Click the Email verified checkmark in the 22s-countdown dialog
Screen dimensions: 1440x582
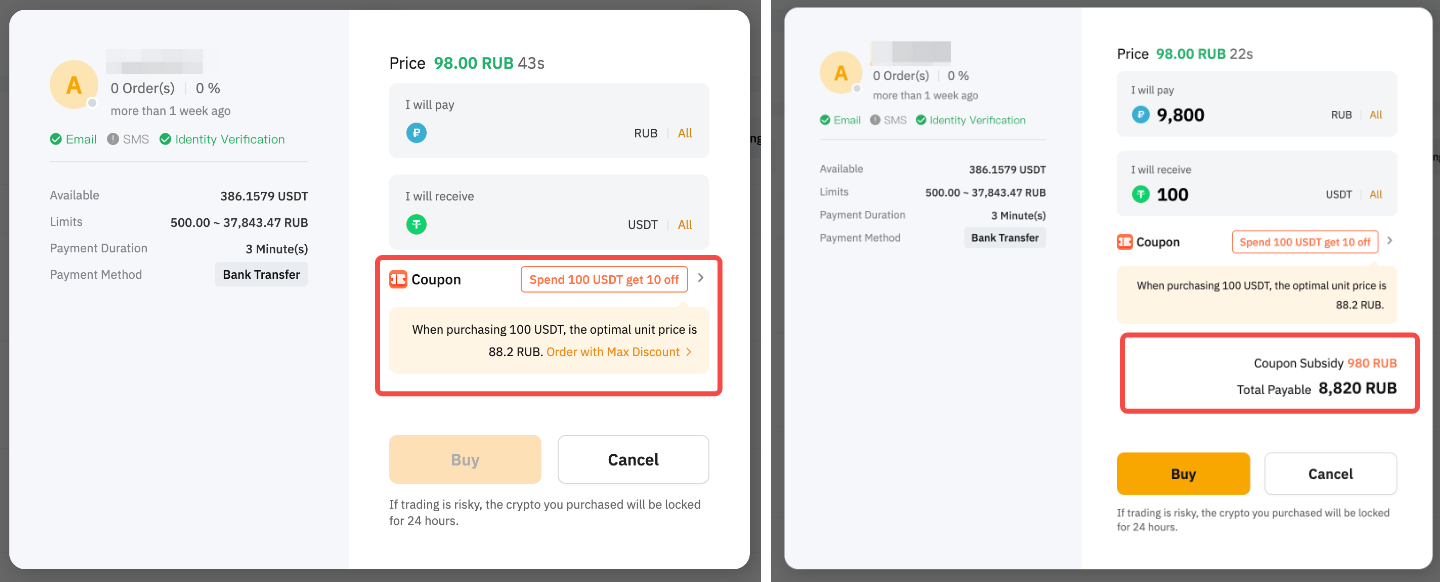point(825,120)
